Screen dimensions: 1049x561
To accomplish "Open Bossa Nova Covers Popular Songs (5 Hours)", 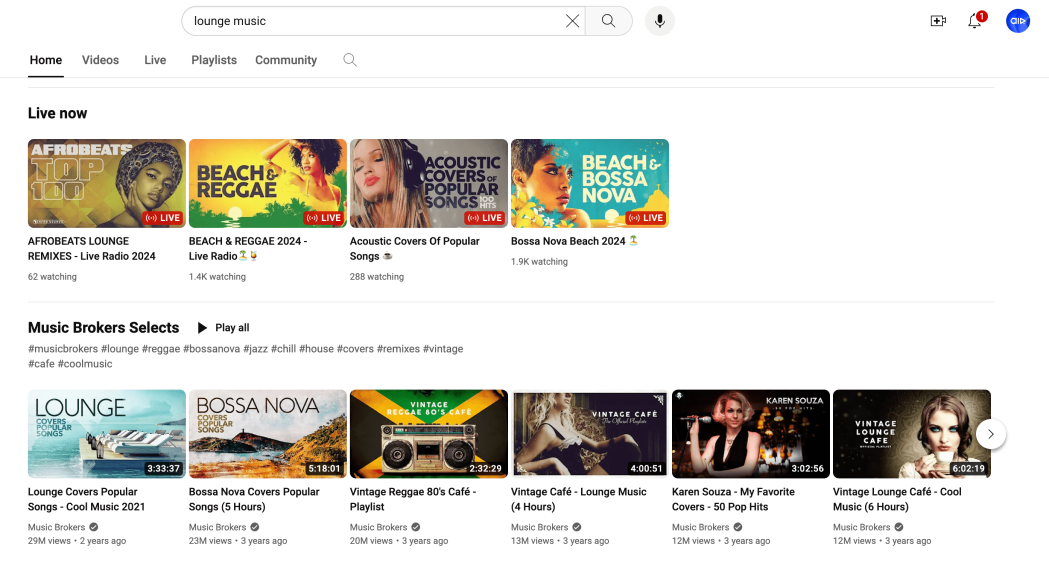I will 254,499.
